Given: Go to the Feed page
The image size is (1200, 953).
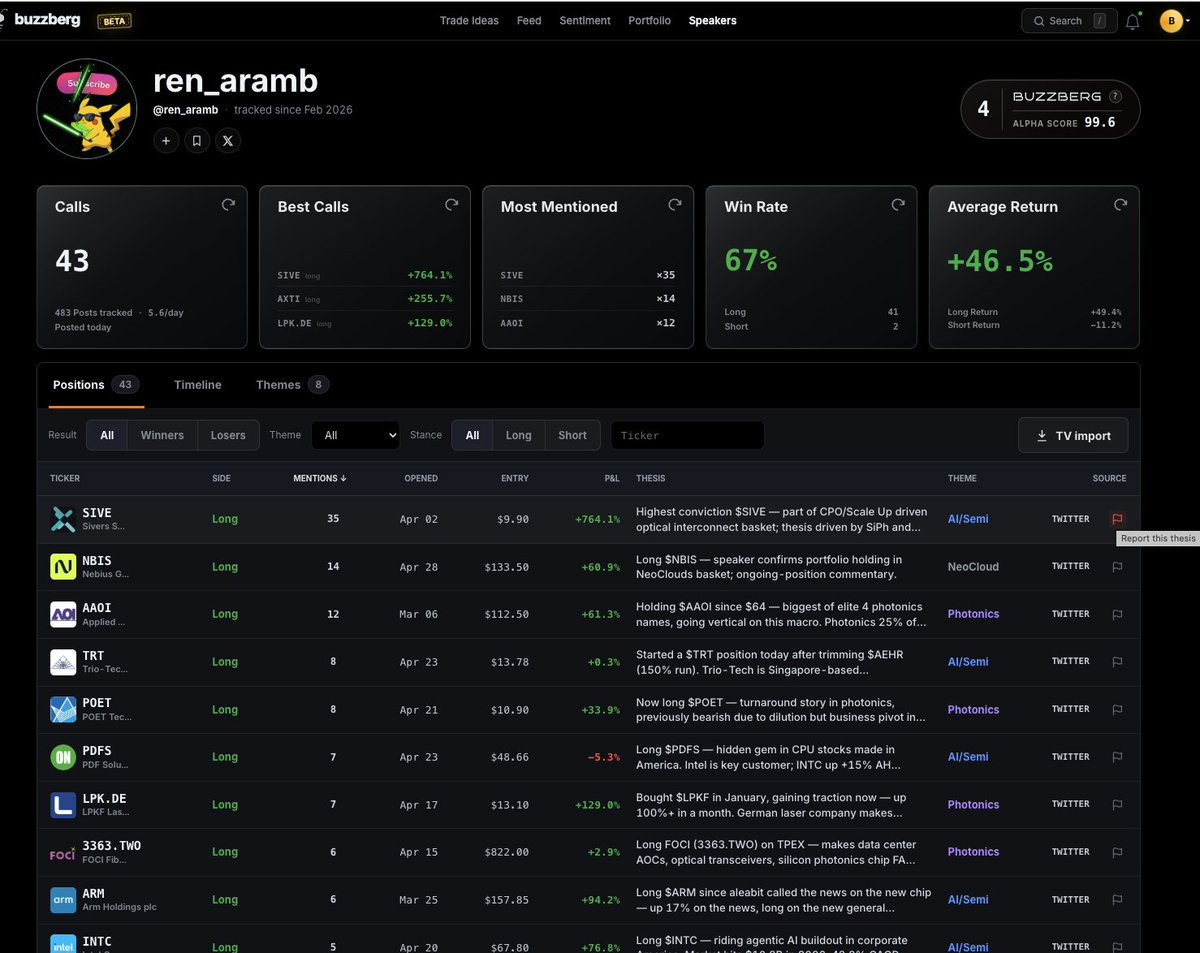Looking at the screenshot, I should pos(529,20).
